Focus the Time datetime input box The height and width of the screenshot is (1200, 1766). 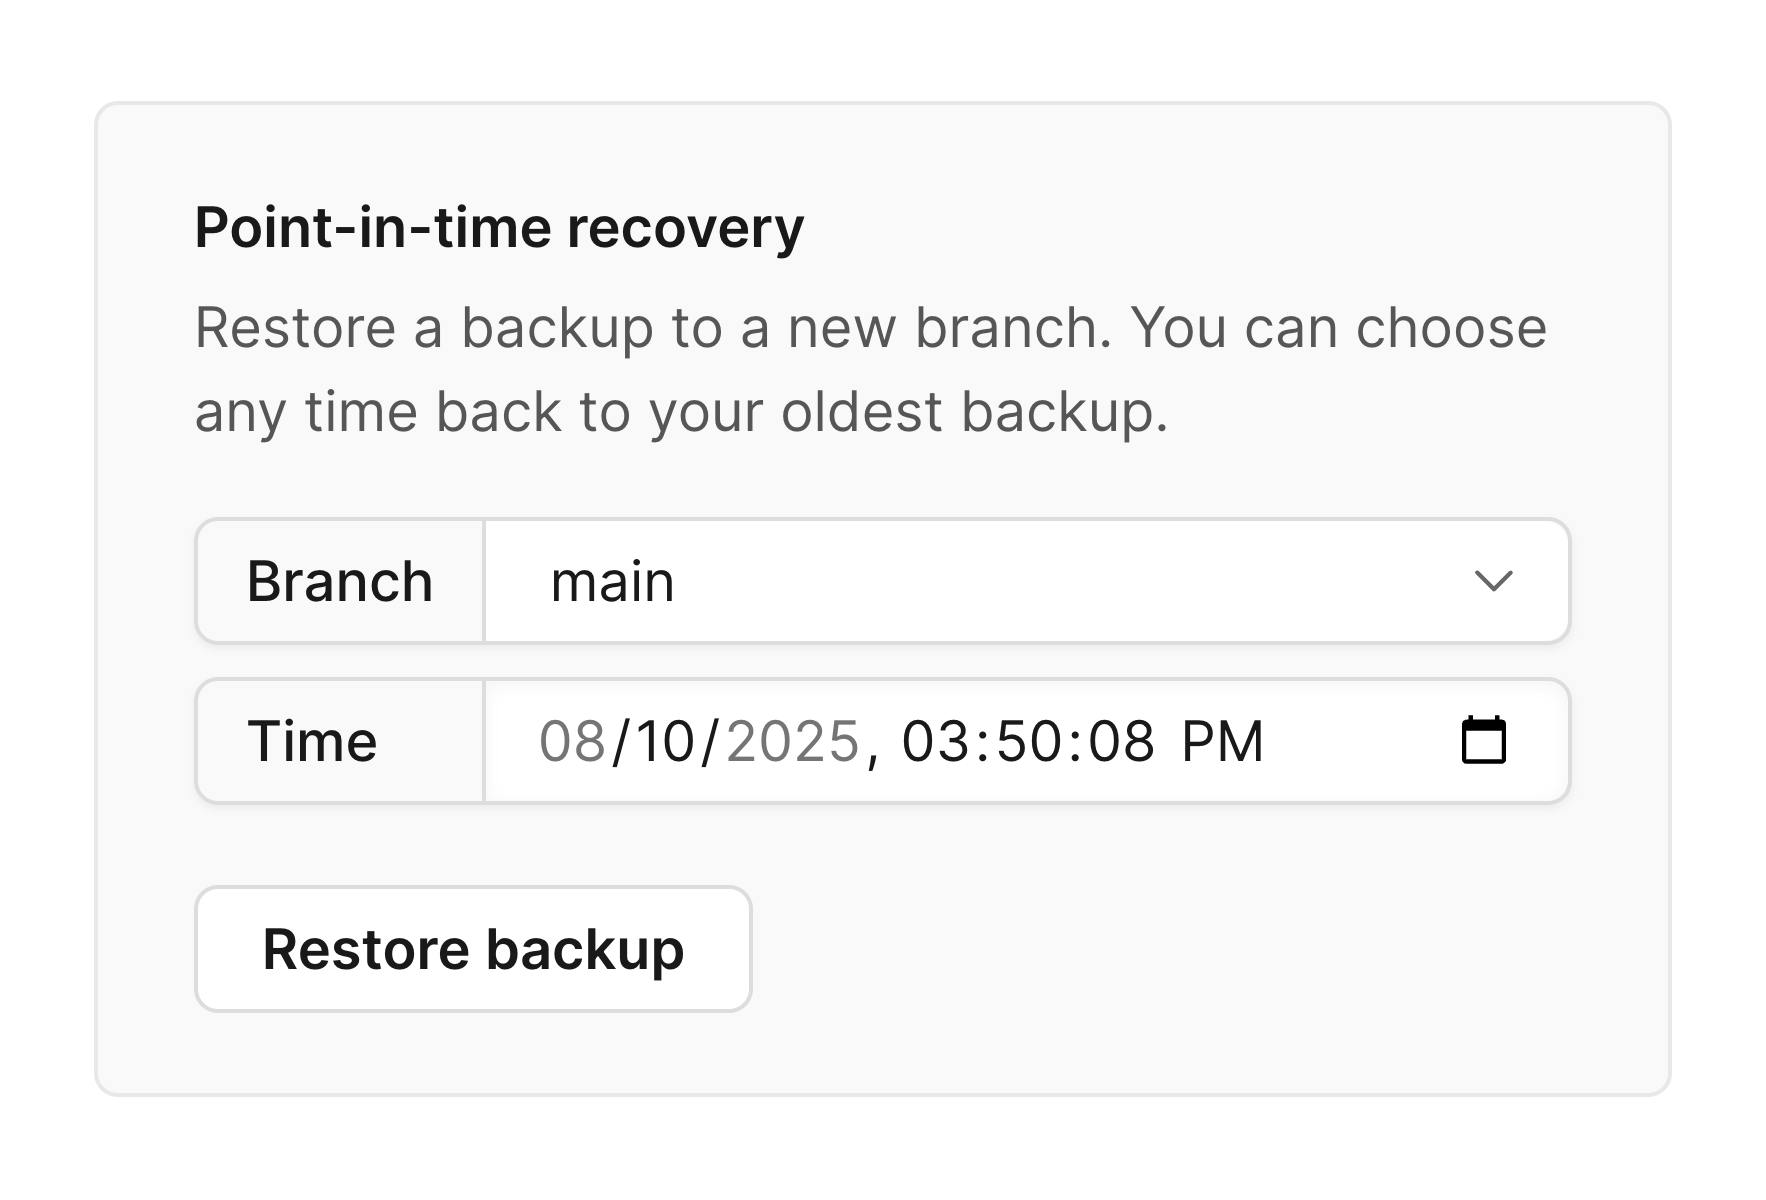[1027, 741]
